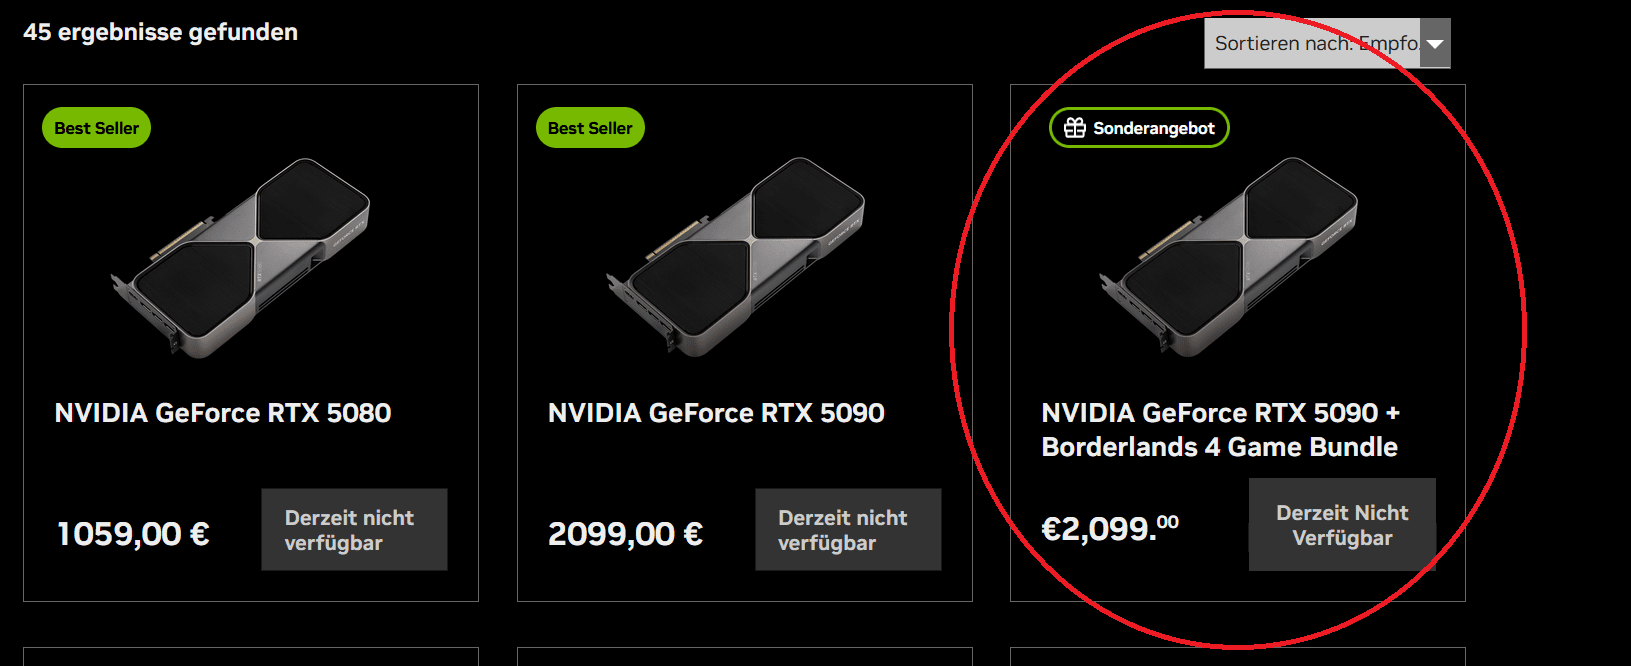This screenshot has width=1631, height=666.
Task: Click the Sonderangebot badge label
Action: click(1153, 128)
